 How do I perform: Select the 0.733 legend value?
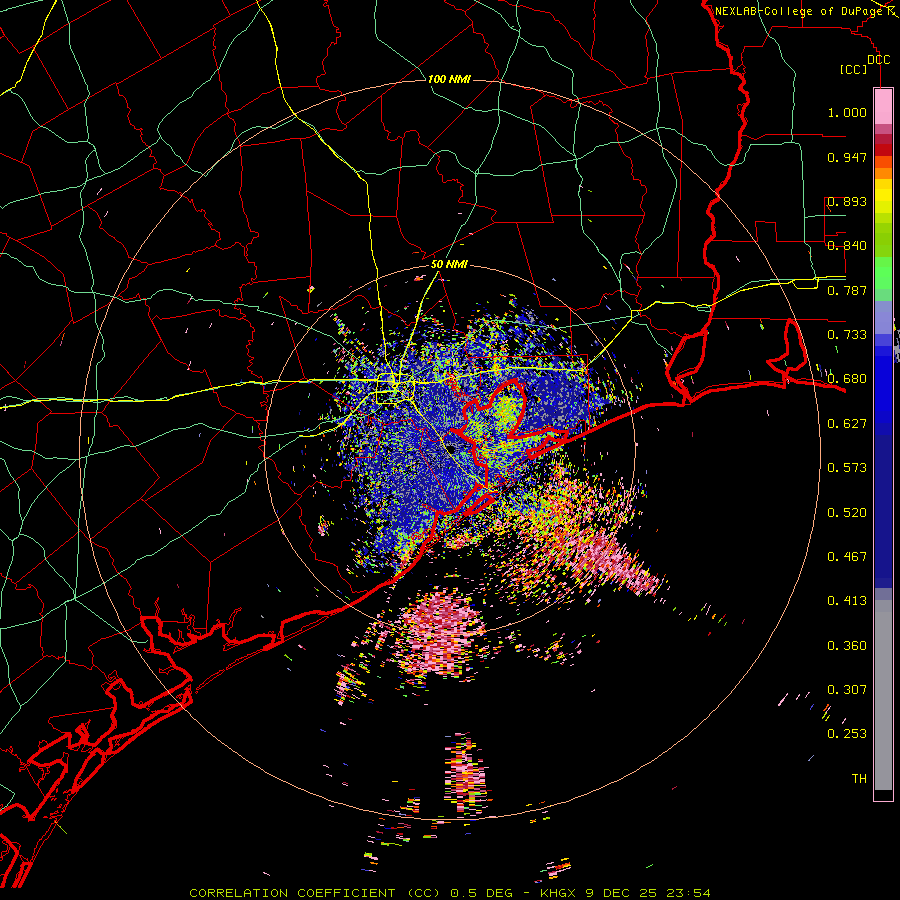pyautogui.click(x=847, y=335)
